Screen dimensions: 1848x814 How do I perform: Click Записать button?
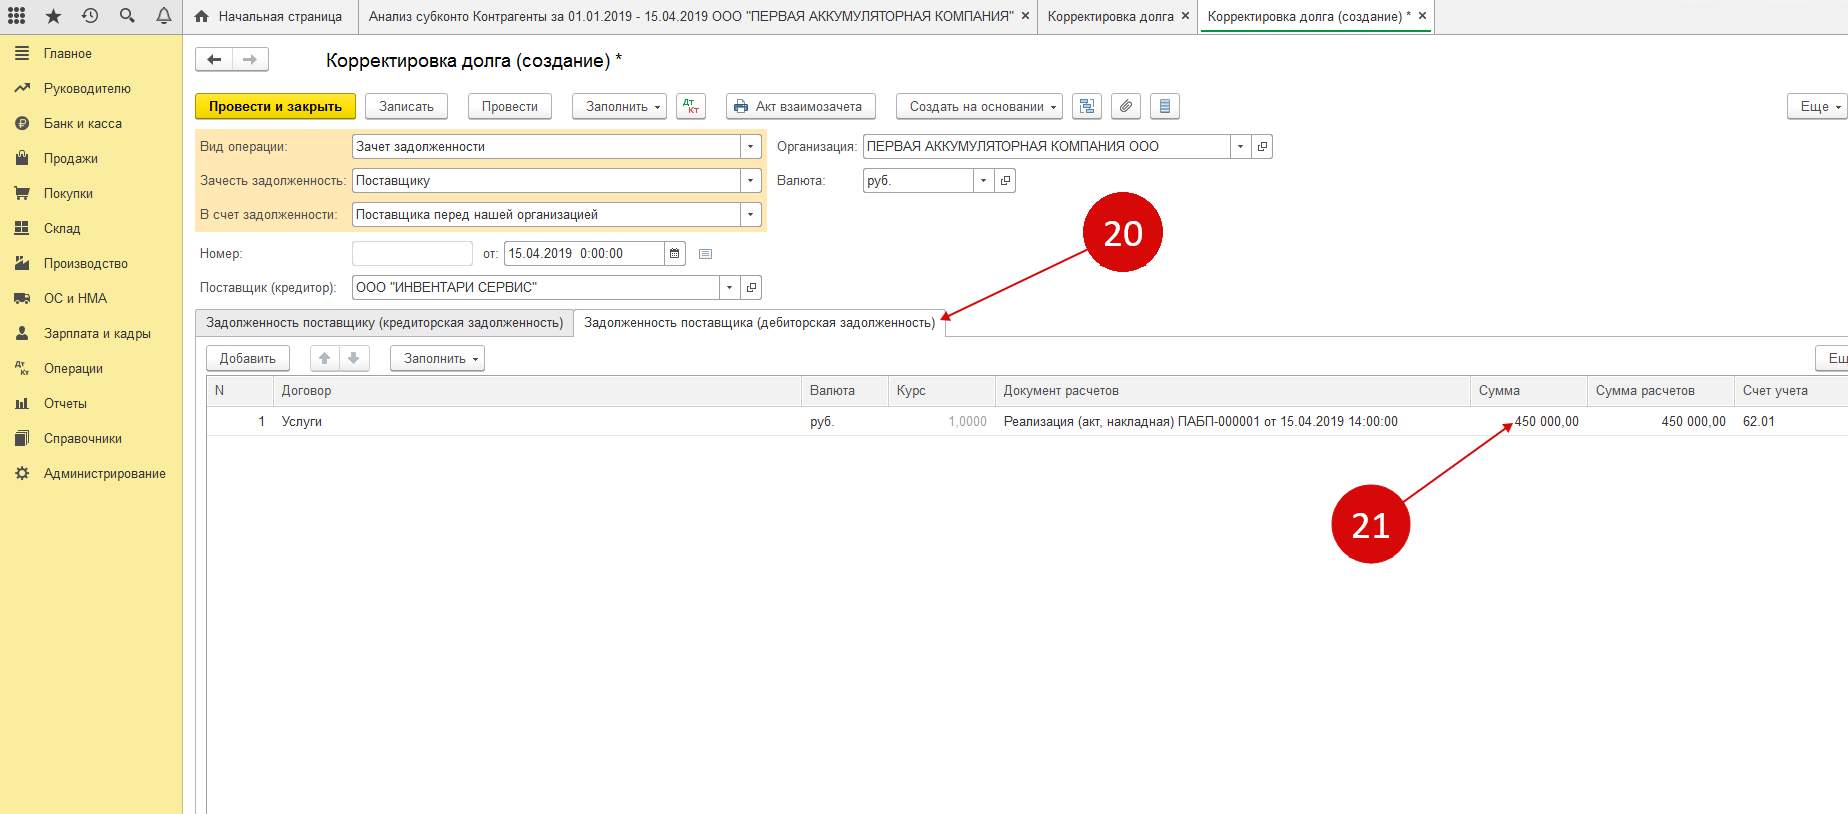[x=406, y=106]
